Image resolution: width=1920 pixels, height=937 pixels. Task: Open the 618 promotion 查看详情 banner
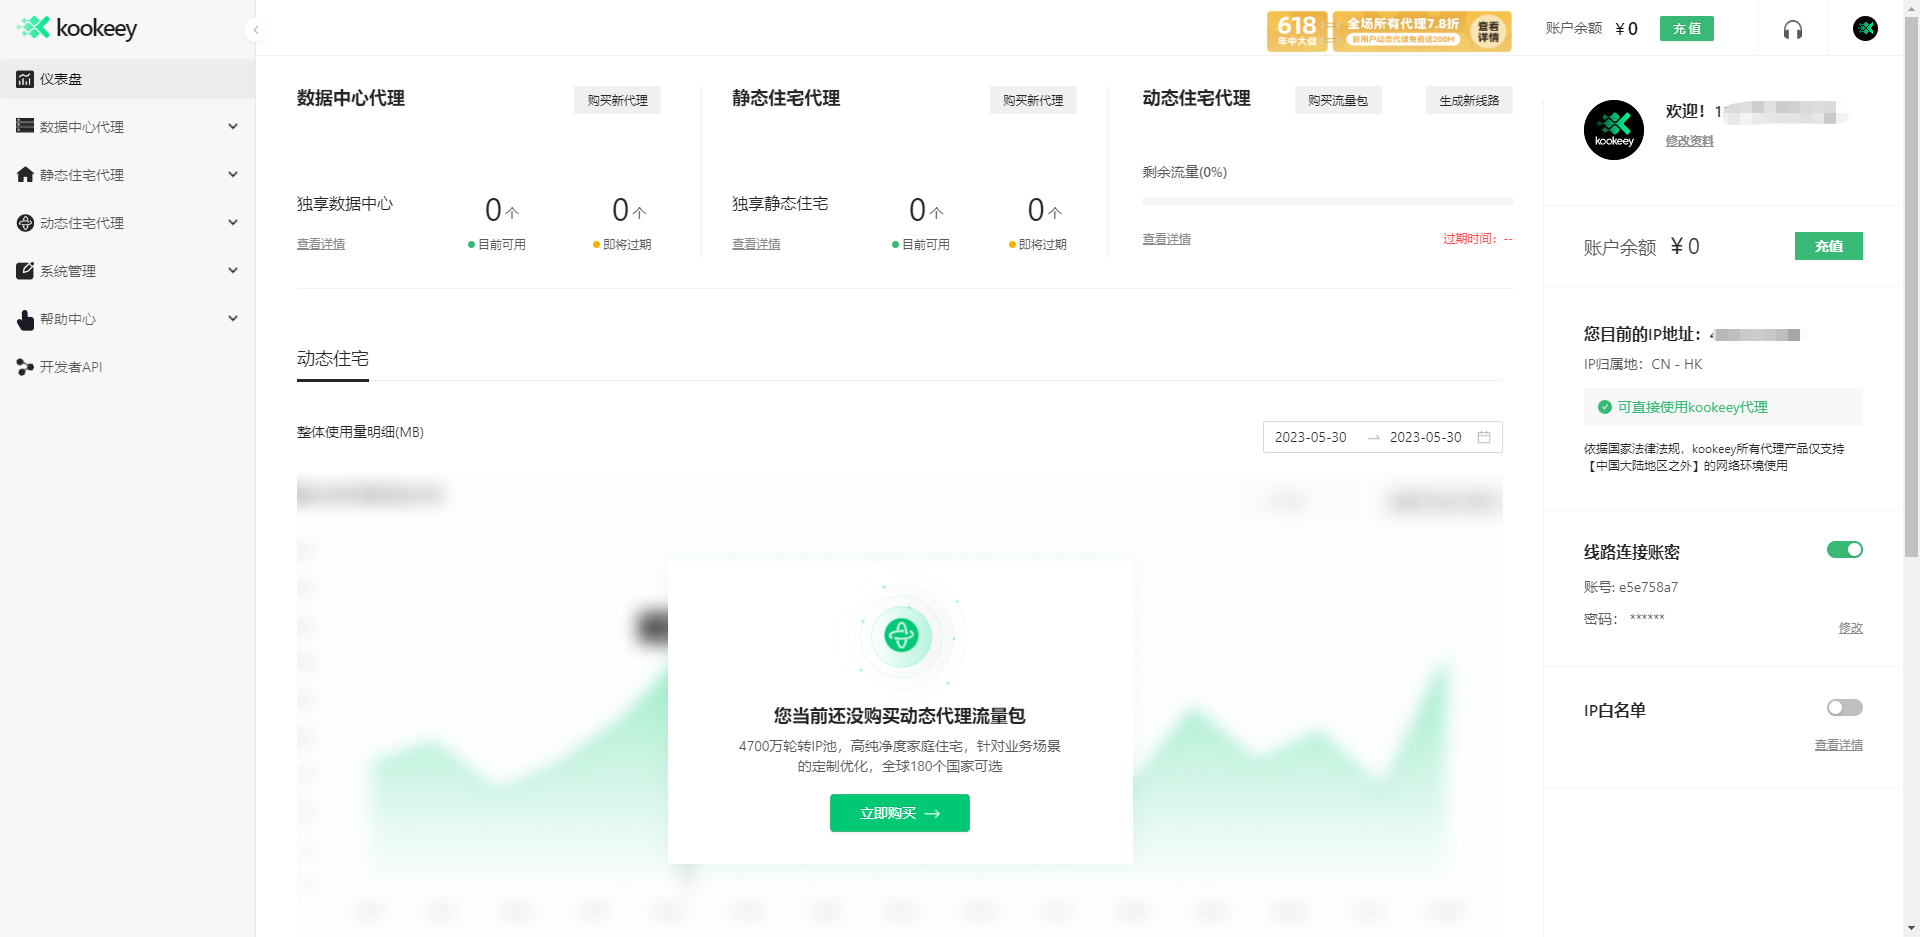(x=1486, y=30)
